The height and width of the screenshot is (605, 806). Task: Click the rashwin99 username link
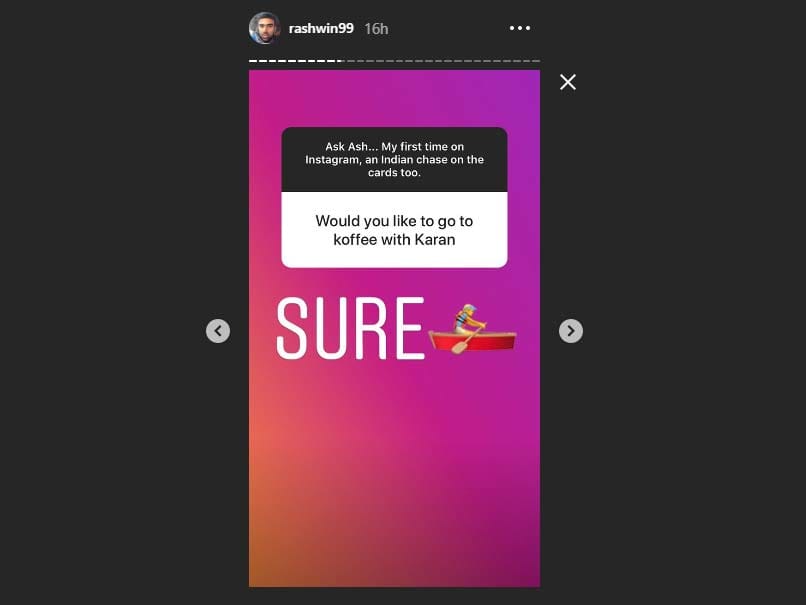coord(321,28)
